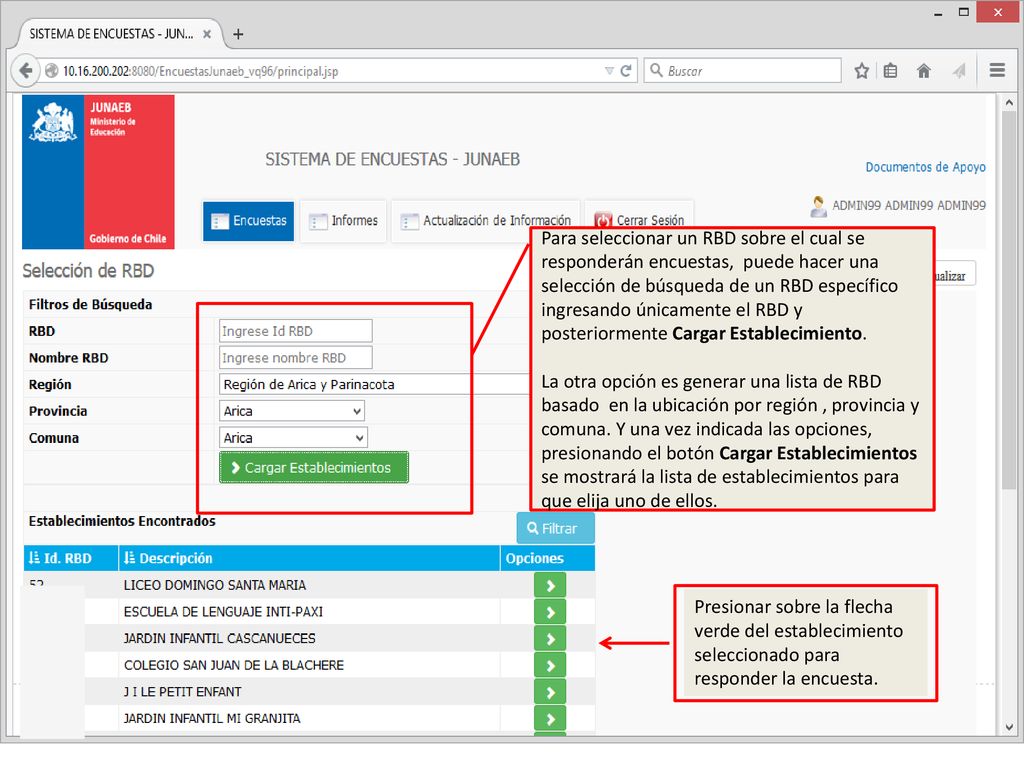Go back using the browser back arrow

point(25,71)
